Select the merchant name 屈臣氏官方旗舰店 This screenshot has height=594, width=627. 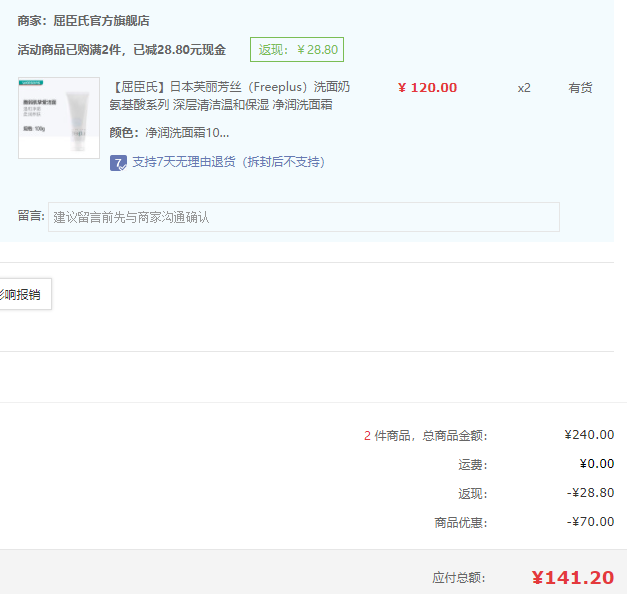click(102, 21)
